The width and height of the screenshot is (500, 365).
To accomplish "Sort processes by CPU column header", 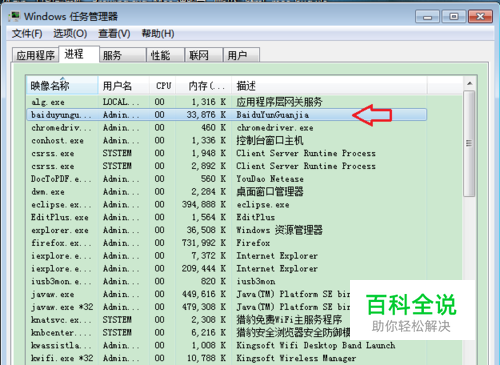I will coord(163,86).
